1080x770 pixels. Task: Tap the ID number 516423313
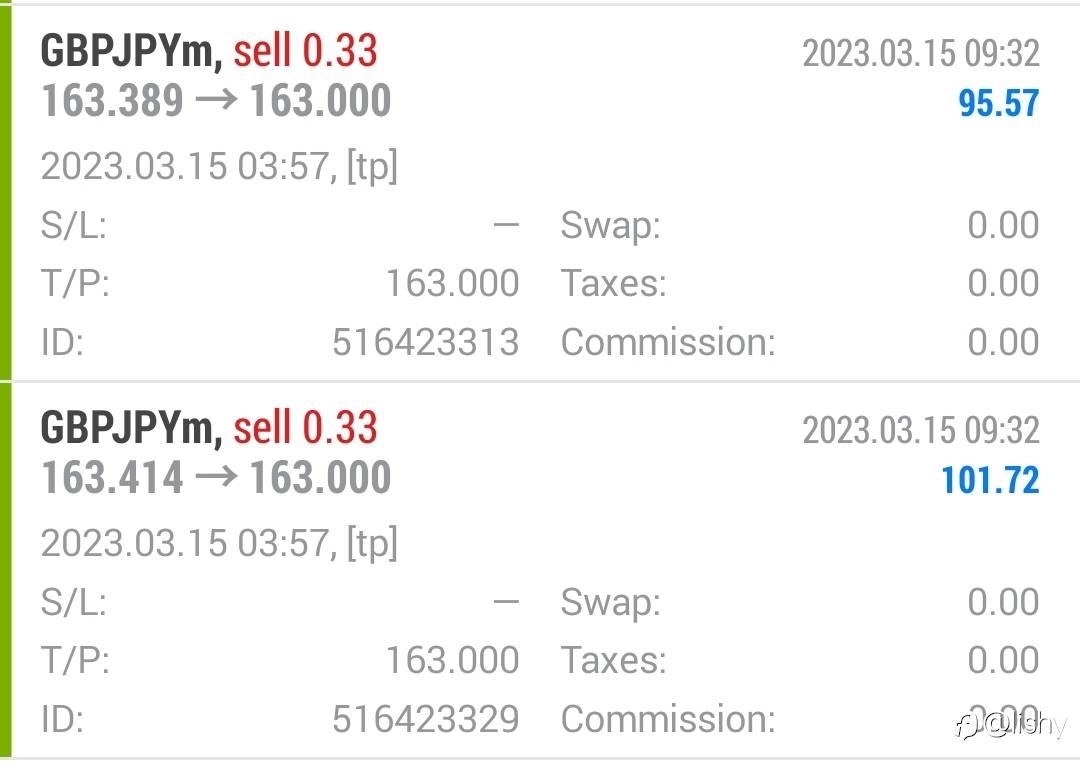(425, 343)
